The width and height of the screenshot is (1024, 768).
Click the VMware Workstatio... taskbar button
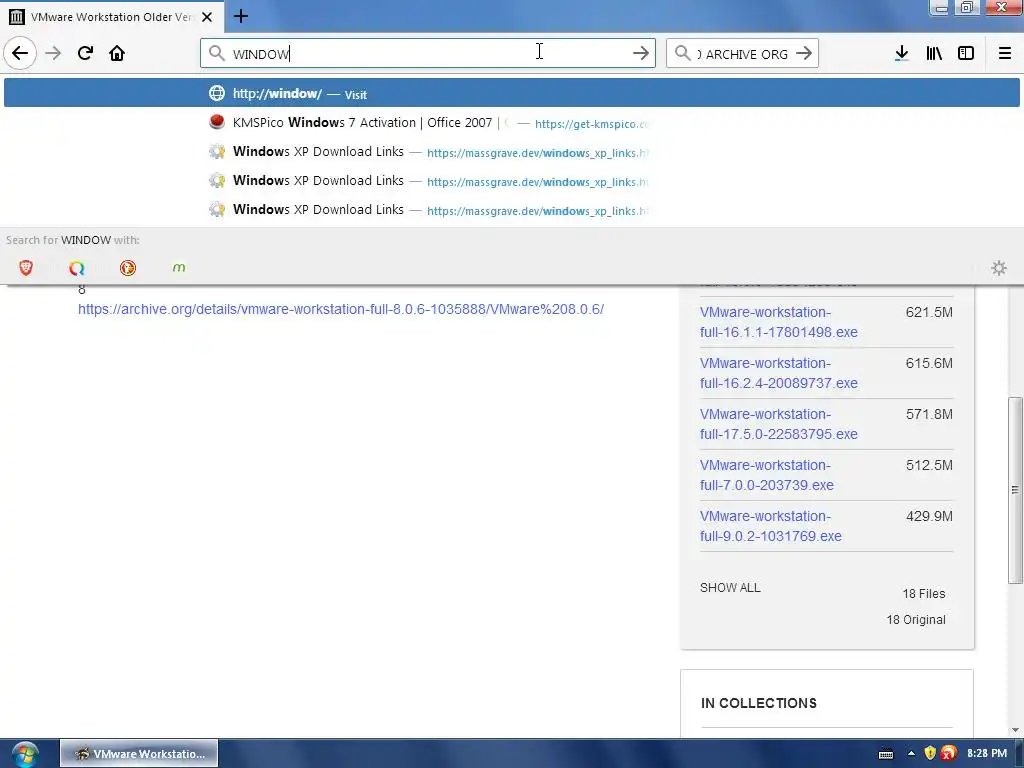coord(139,754)
